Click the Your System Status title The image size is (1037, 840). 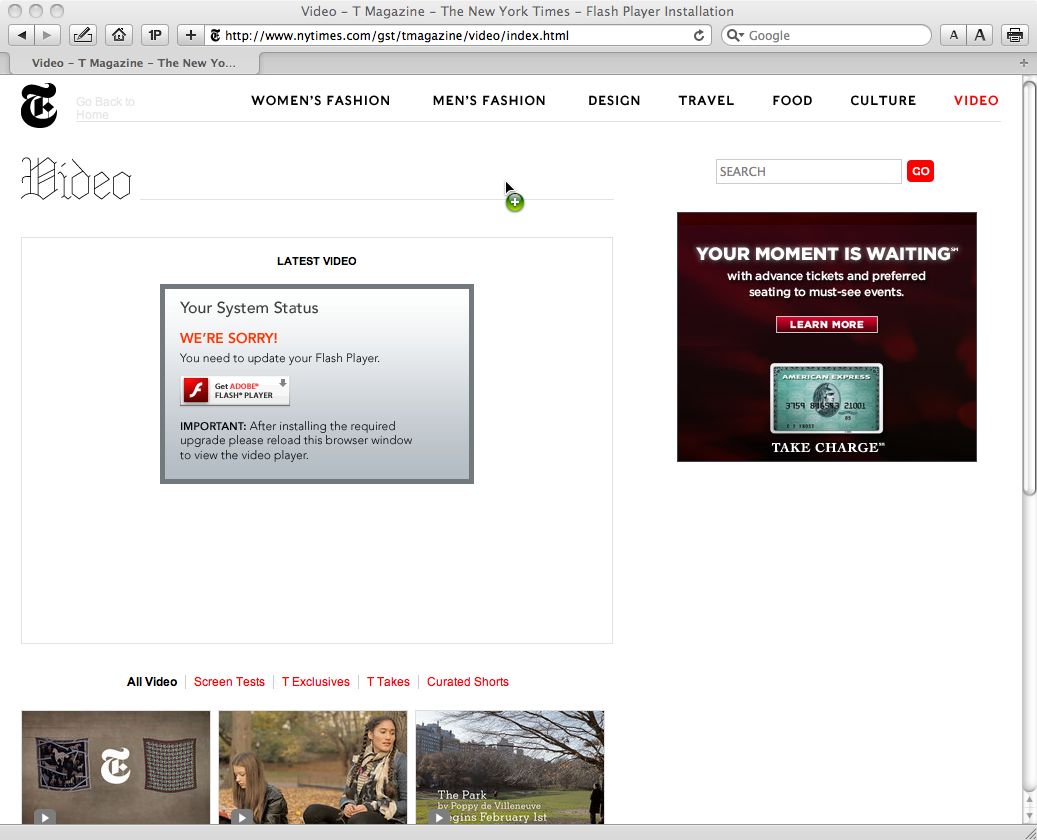249,308
